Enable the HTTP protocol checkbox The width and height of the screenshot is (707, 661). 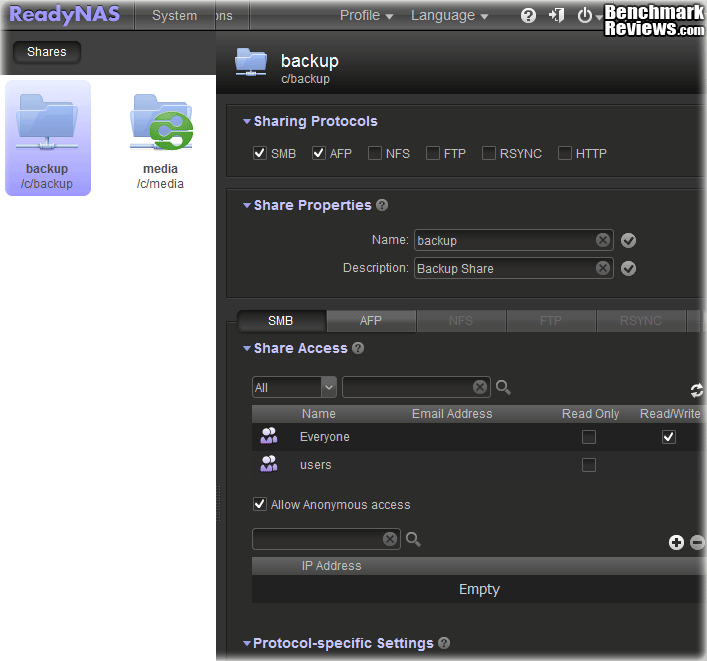point(565,153)
